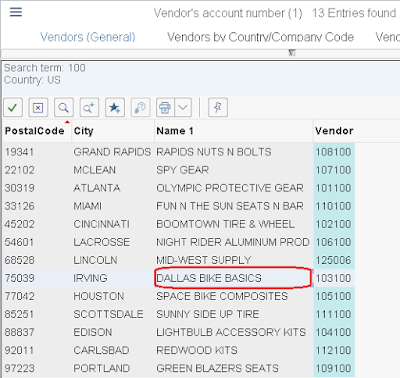The image size is (400, 378).
Task: Open the hamburger menu icon
Action: [16, 12]
